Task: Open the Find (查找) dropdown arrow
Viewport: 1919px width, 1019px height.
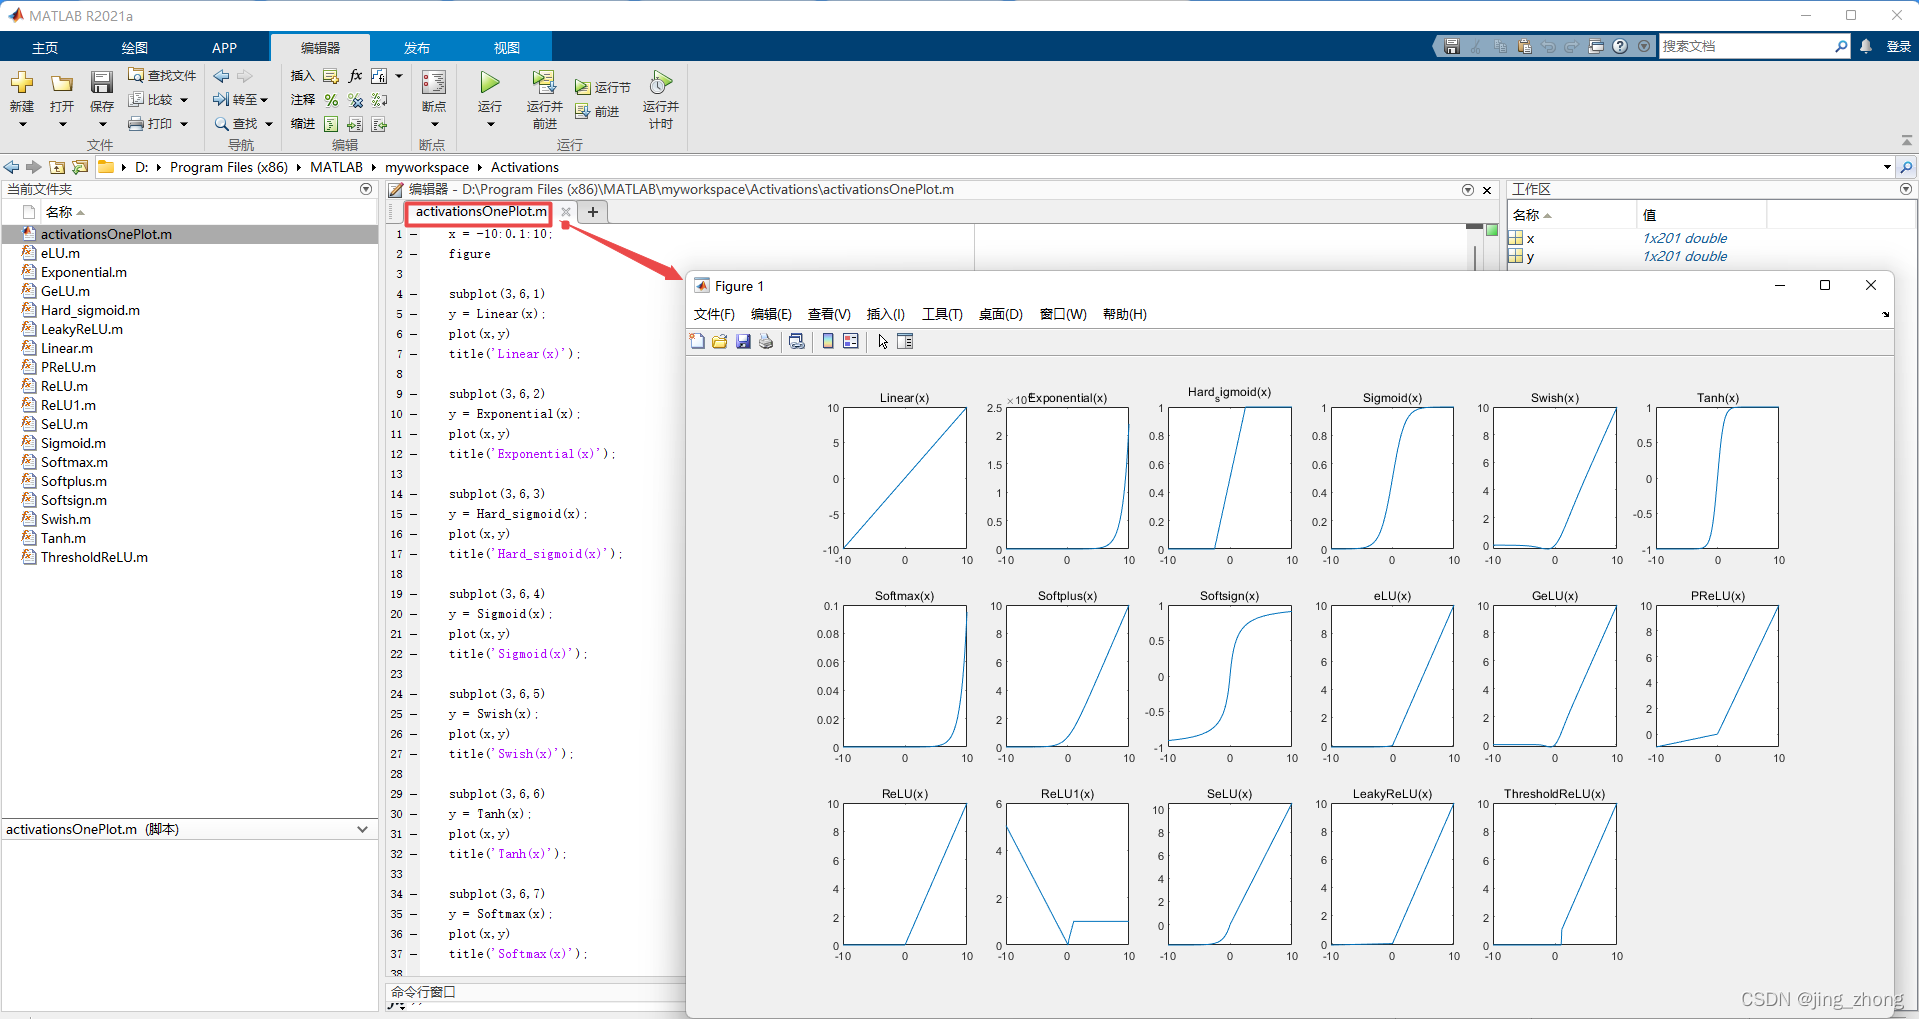Action: pos(269,124)
